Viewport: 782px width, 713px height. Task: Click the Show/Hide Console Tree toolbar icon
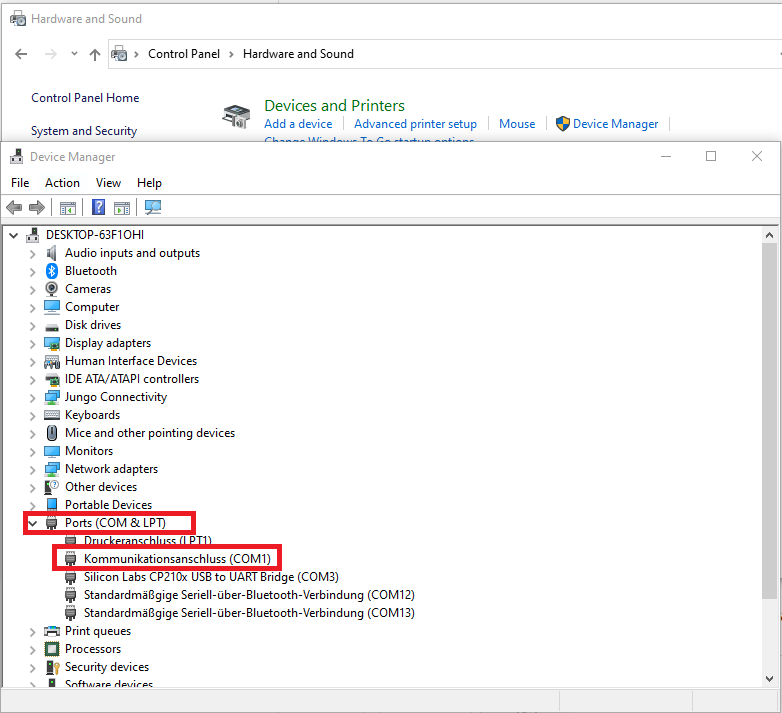pyautogui.click(x=68, y=208)
